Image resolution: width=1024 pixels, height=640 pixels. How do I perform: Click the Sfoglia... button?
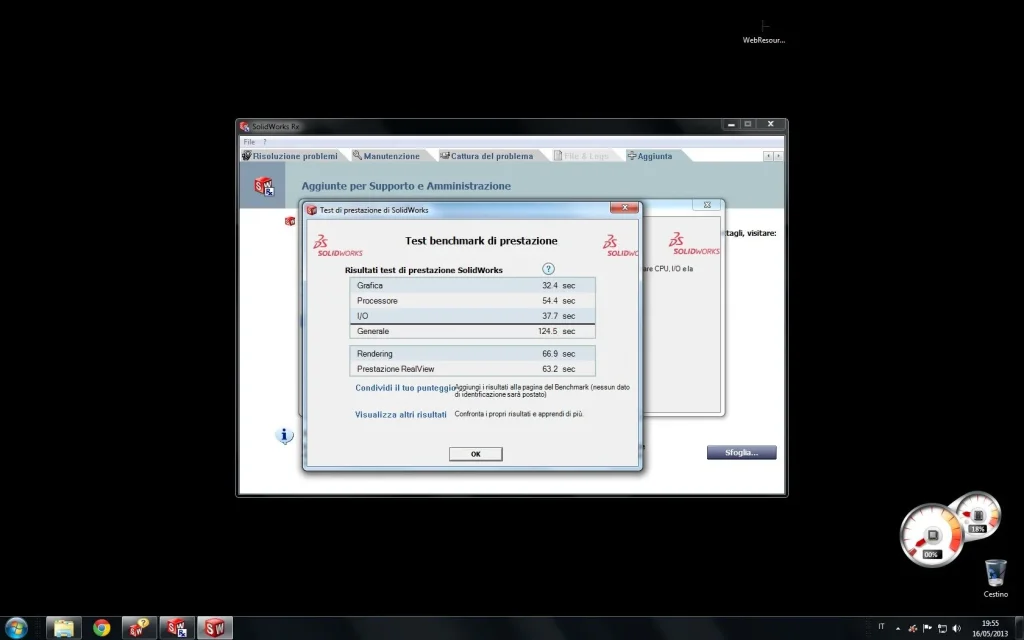coord(741,453)
